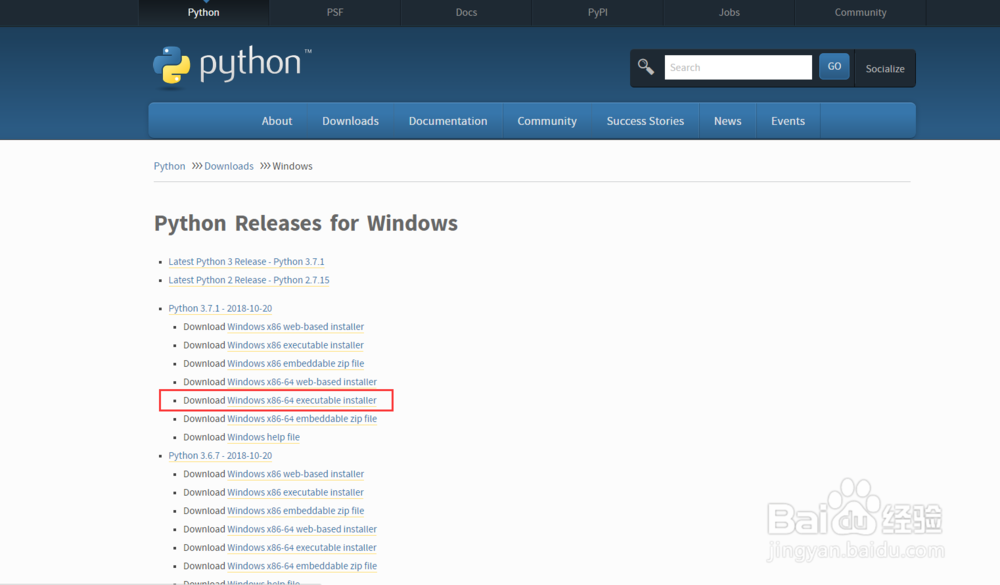Click the Windows breadcrumb text
1000x585 pixels.
tap(292, 166)
